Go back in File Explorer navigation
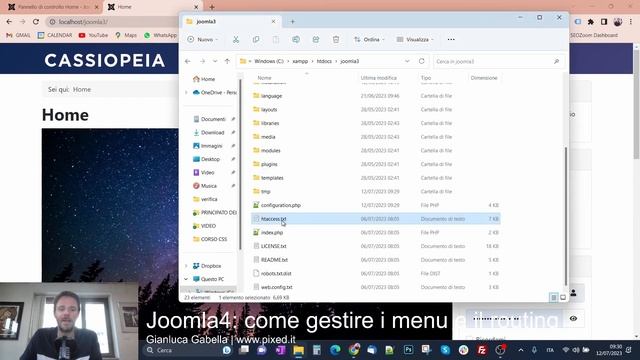 188,61
